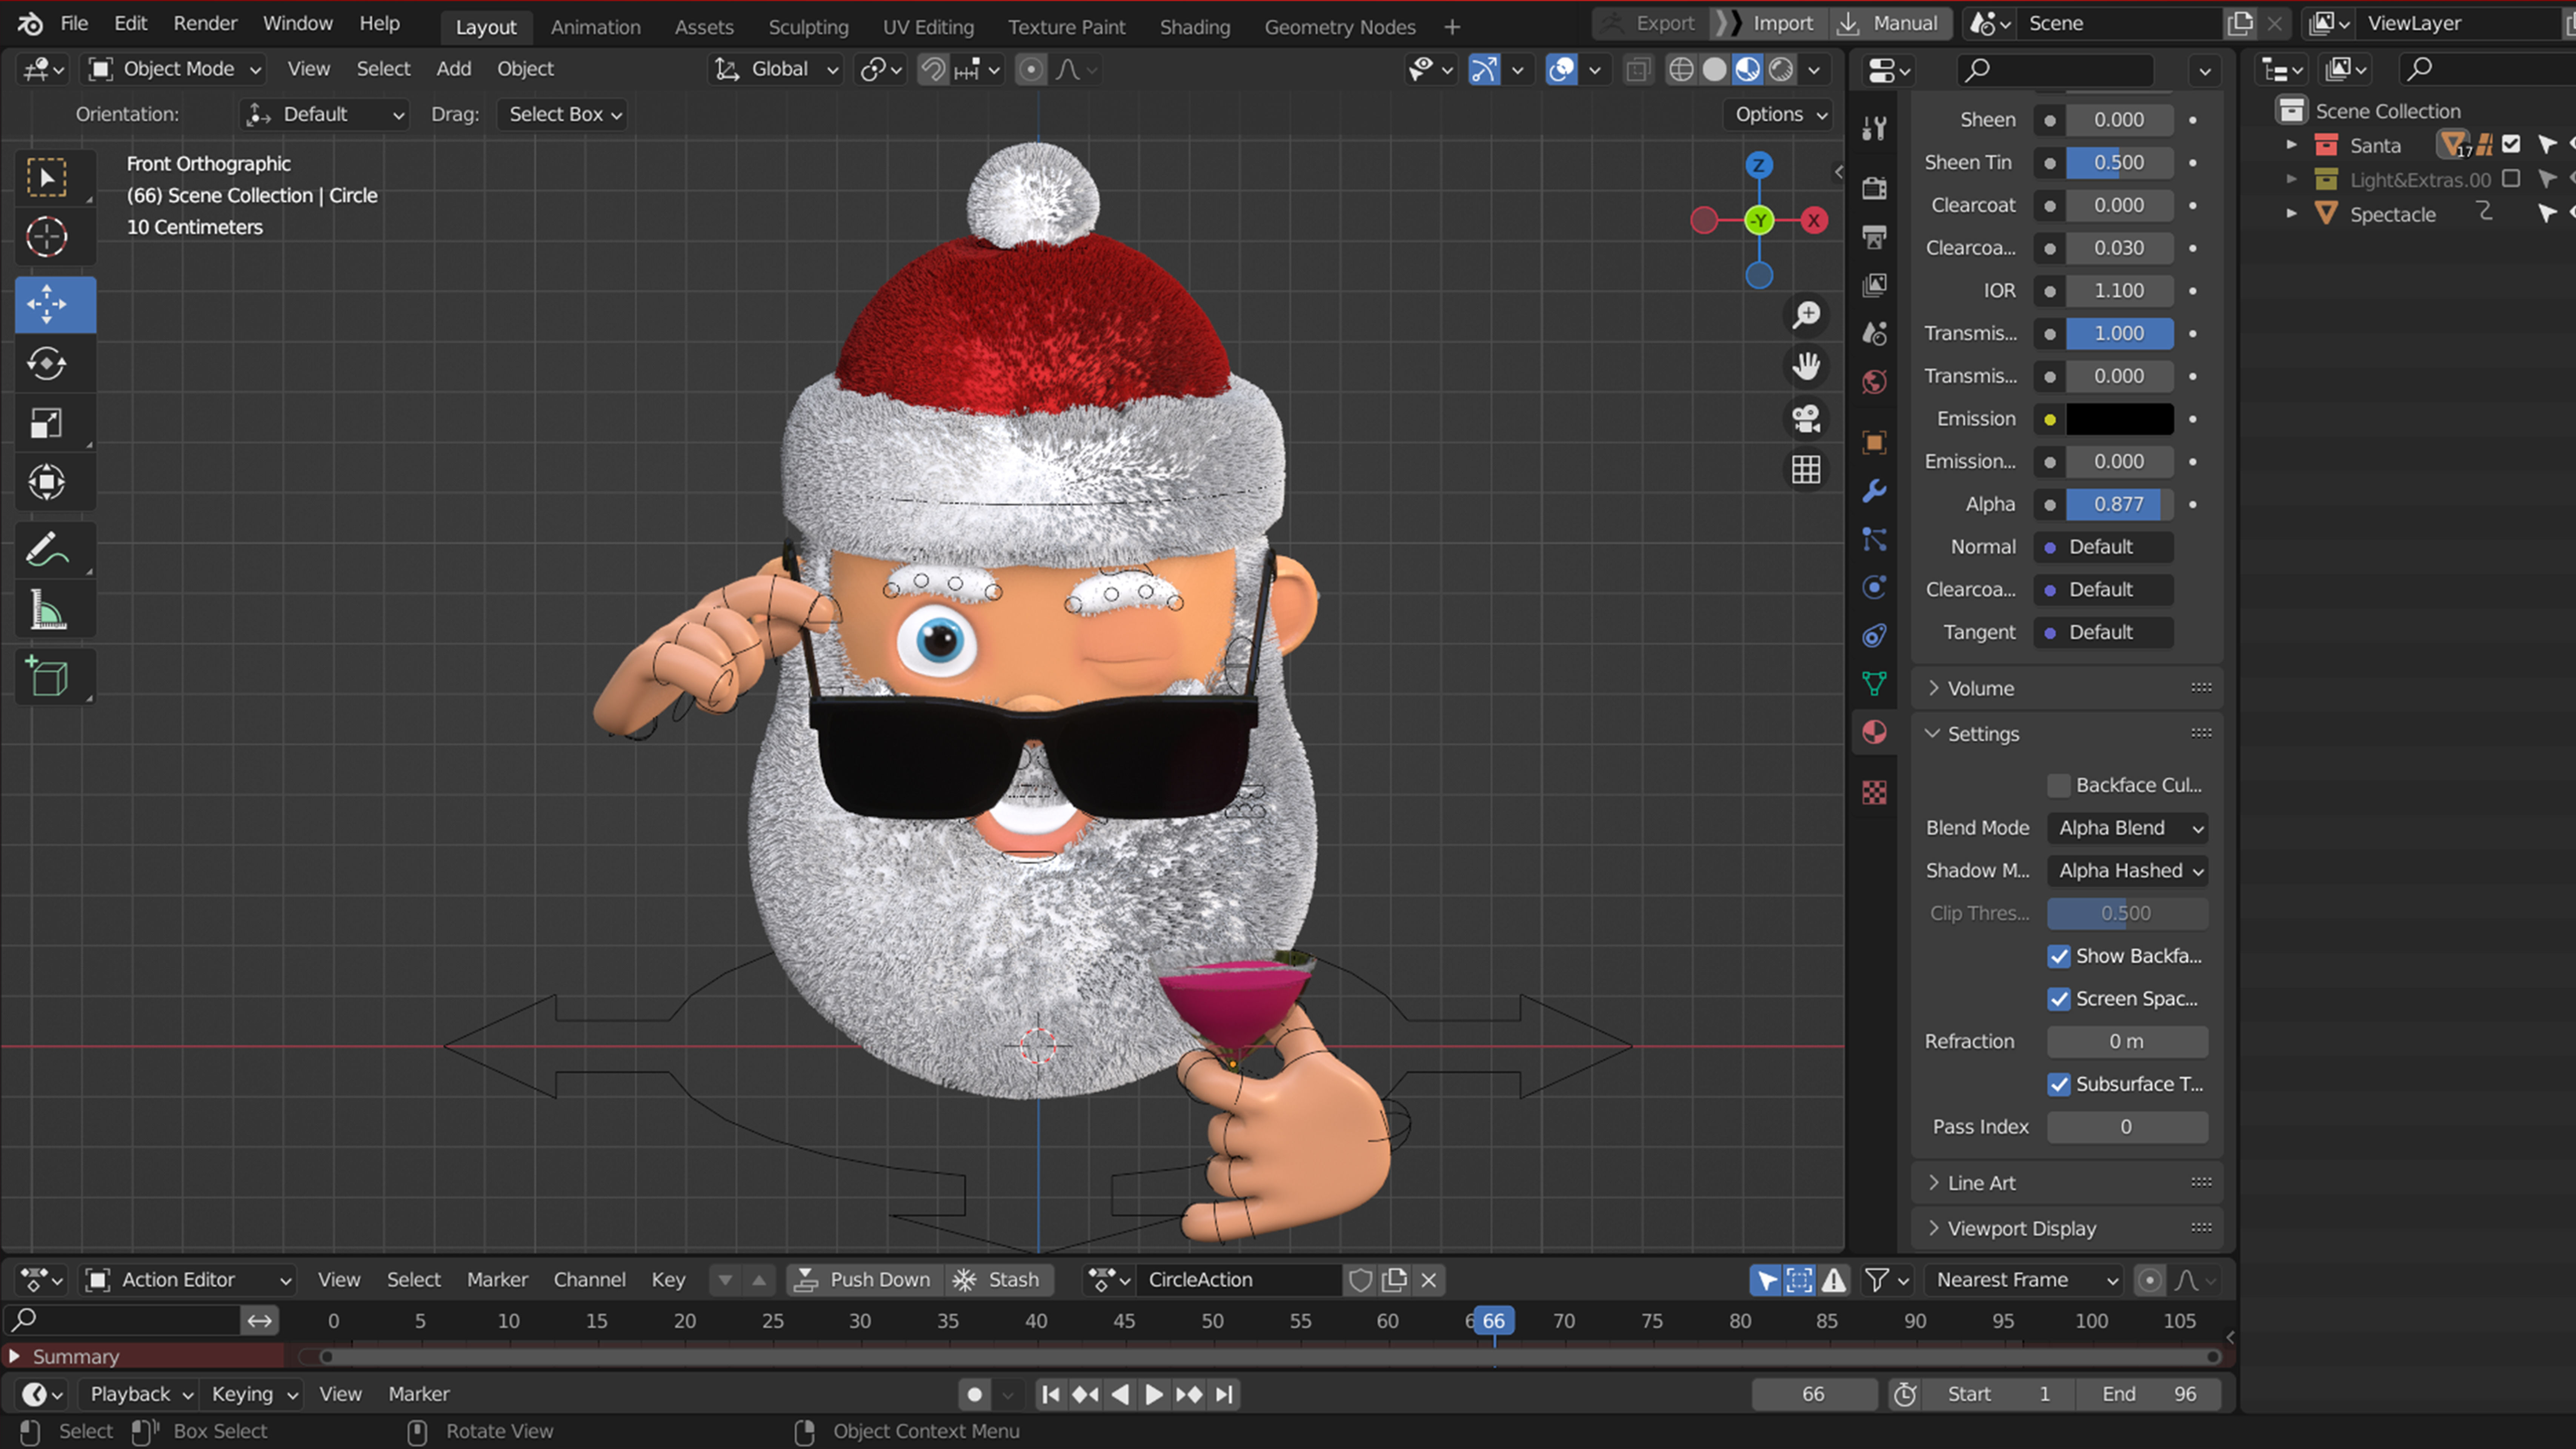Open the Render properties tab

pos(1875,188)
